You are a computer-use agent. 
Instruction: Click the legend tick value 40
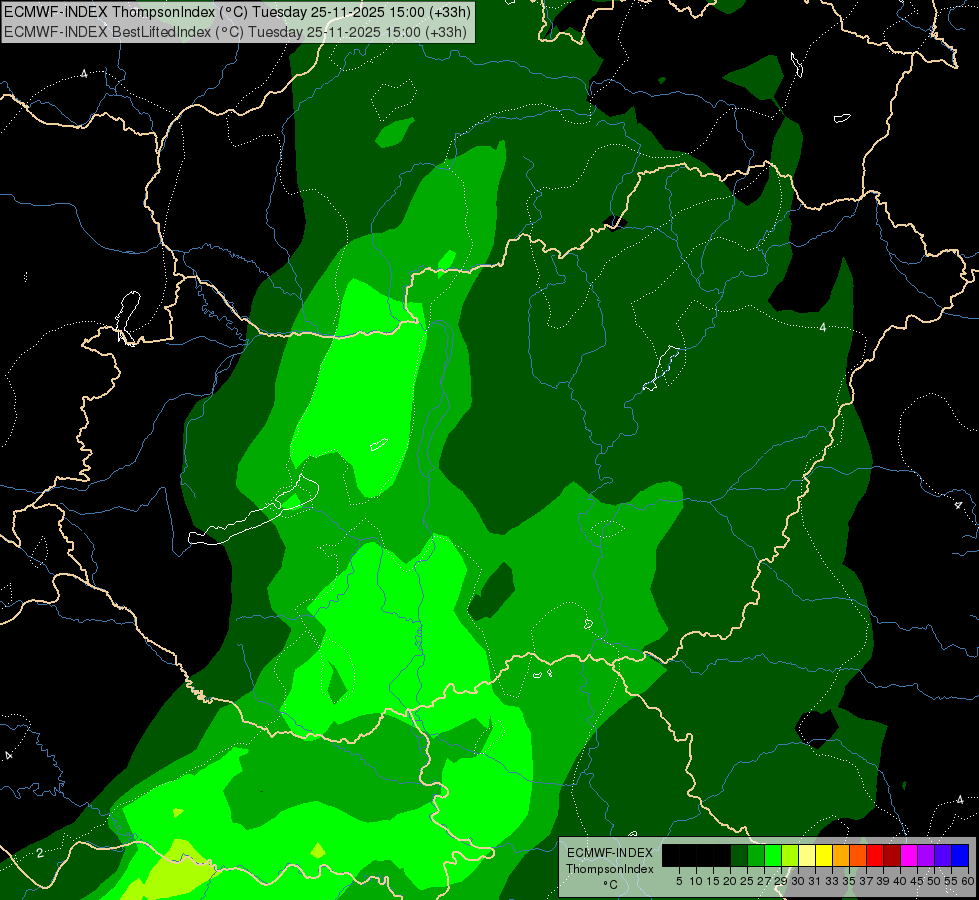[900, 881]
